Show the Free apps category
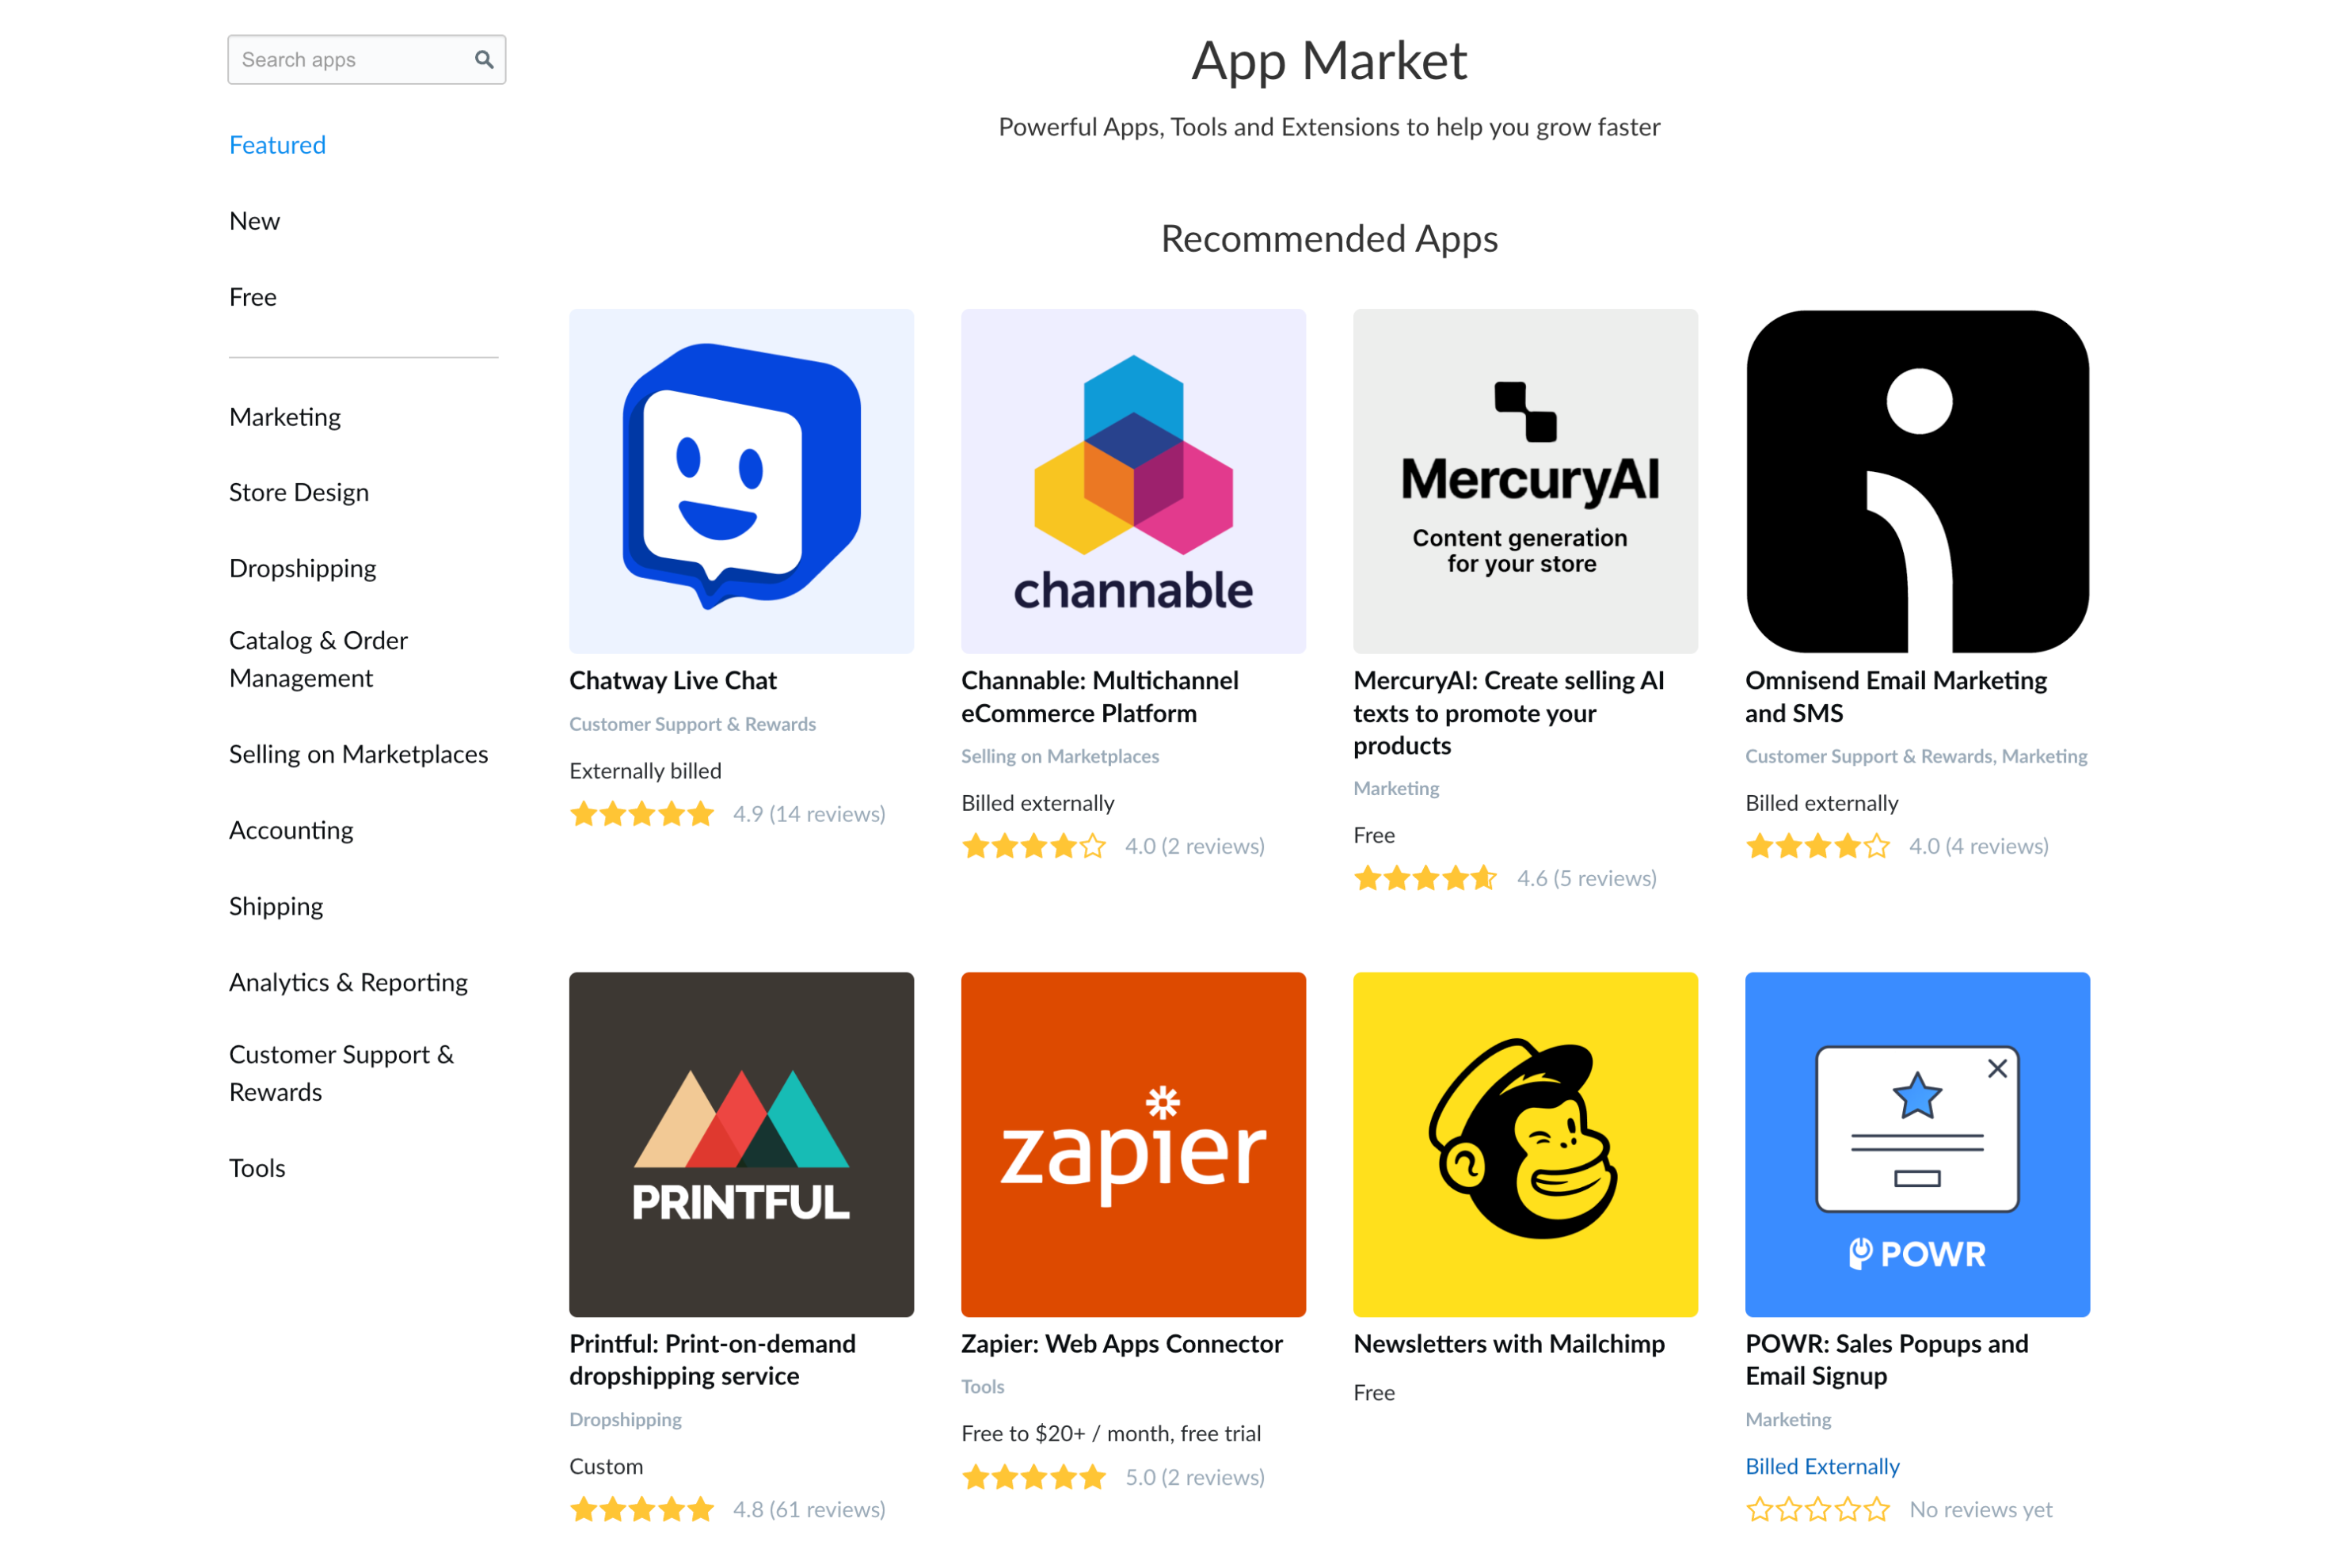This screenshot has height=1568, width=2333. [252, 297]
